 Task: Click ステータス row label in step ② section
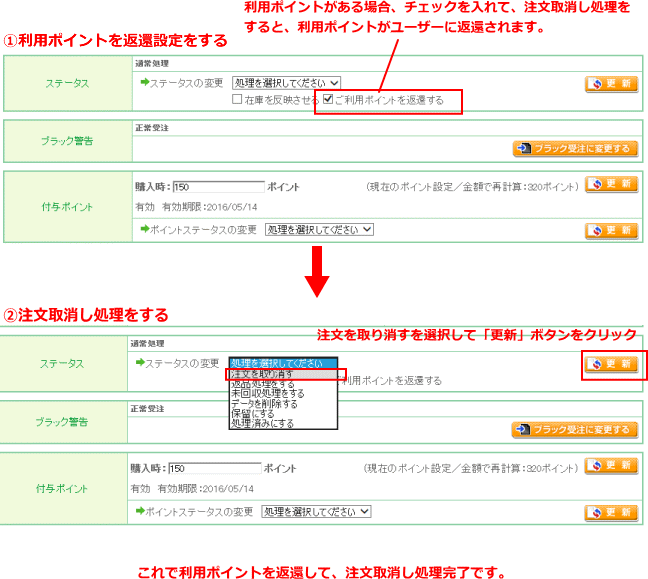[62, 364]
